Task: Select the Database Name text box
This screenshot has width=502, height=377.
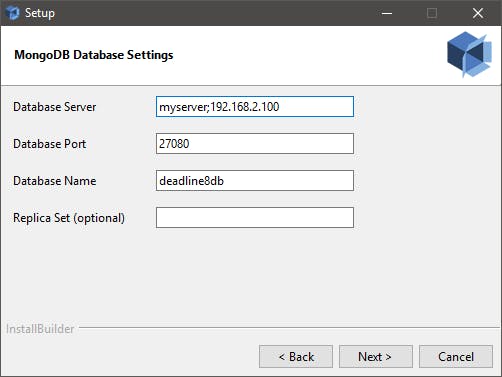Action: (255, 181)
